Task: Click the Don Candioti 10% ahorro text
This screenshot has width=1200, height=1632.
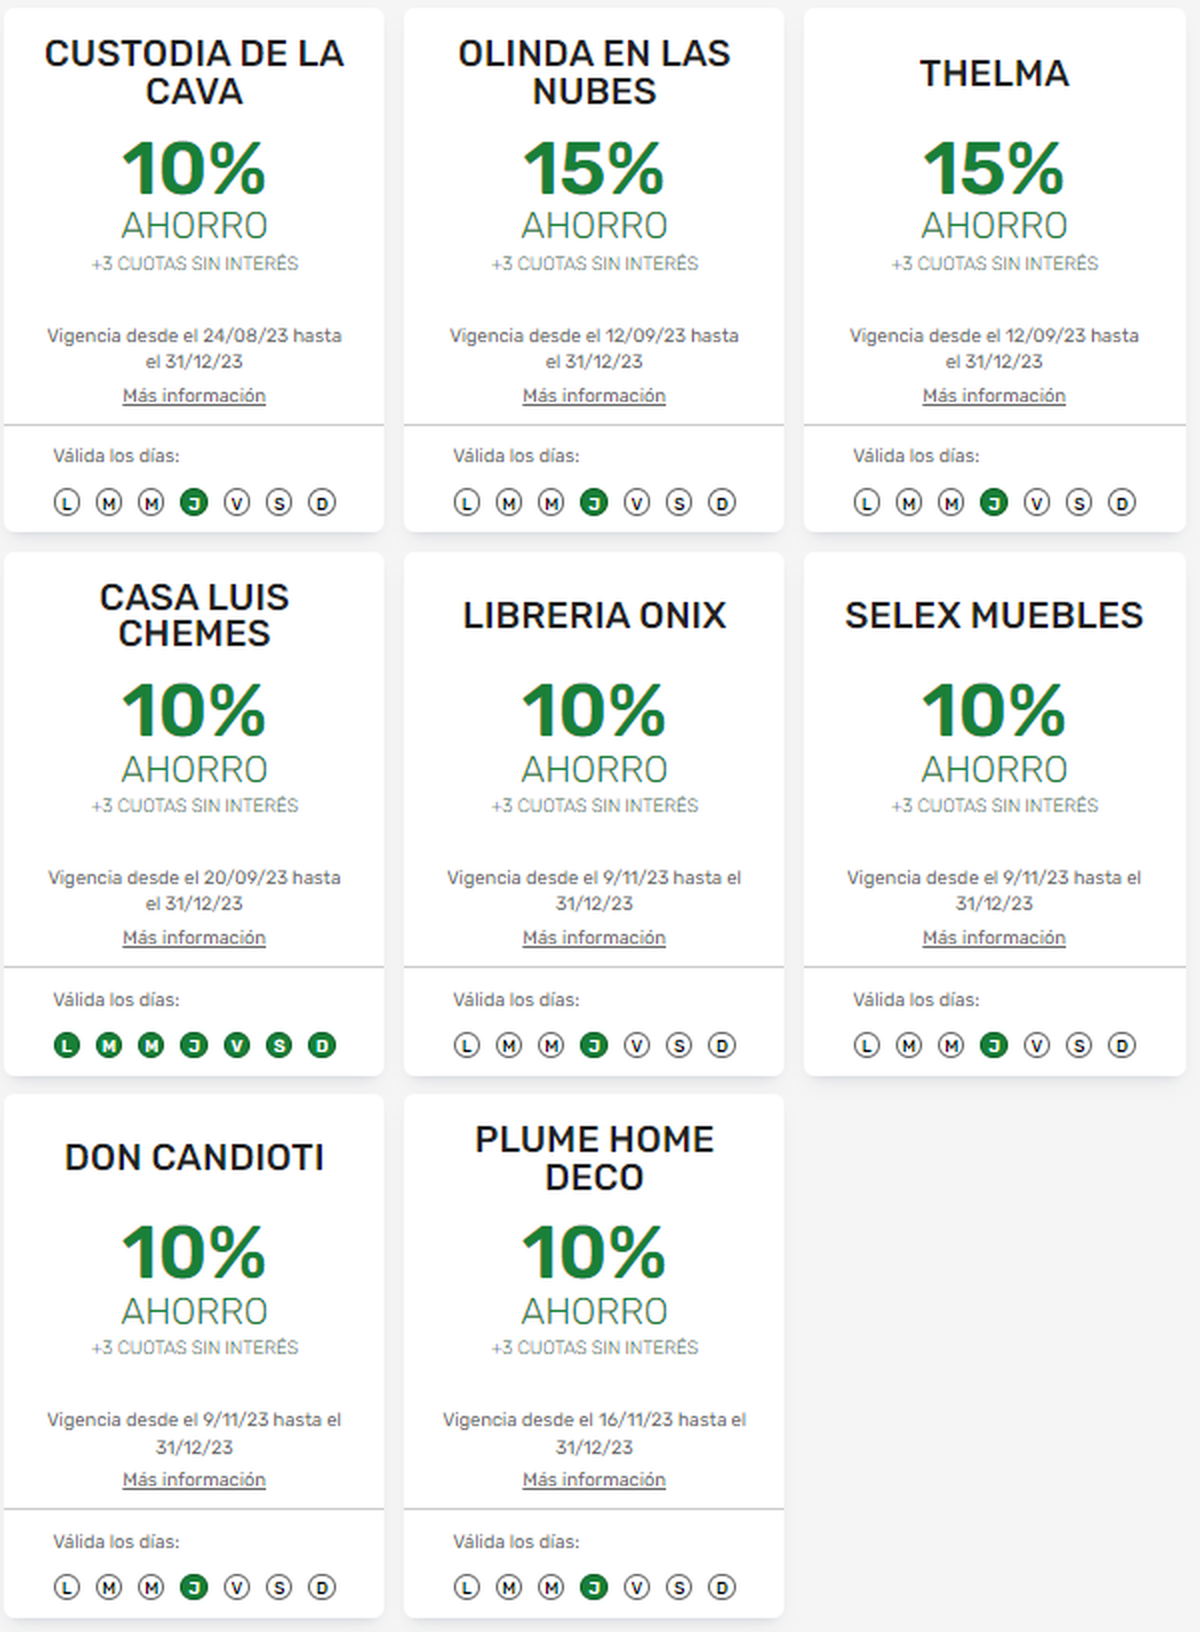Action: click(194, 1272)
